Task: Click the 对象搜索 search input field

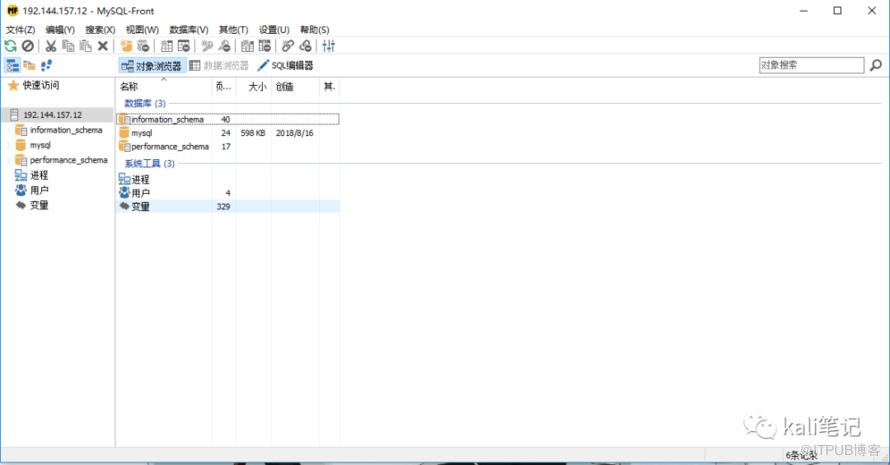Action: [812, 65]
